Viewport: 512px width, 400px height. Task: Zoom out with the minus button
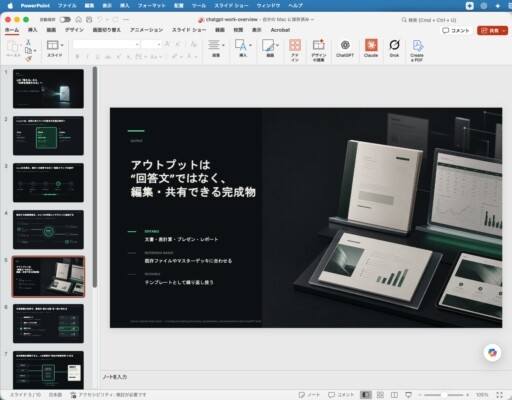click(419, 395)
